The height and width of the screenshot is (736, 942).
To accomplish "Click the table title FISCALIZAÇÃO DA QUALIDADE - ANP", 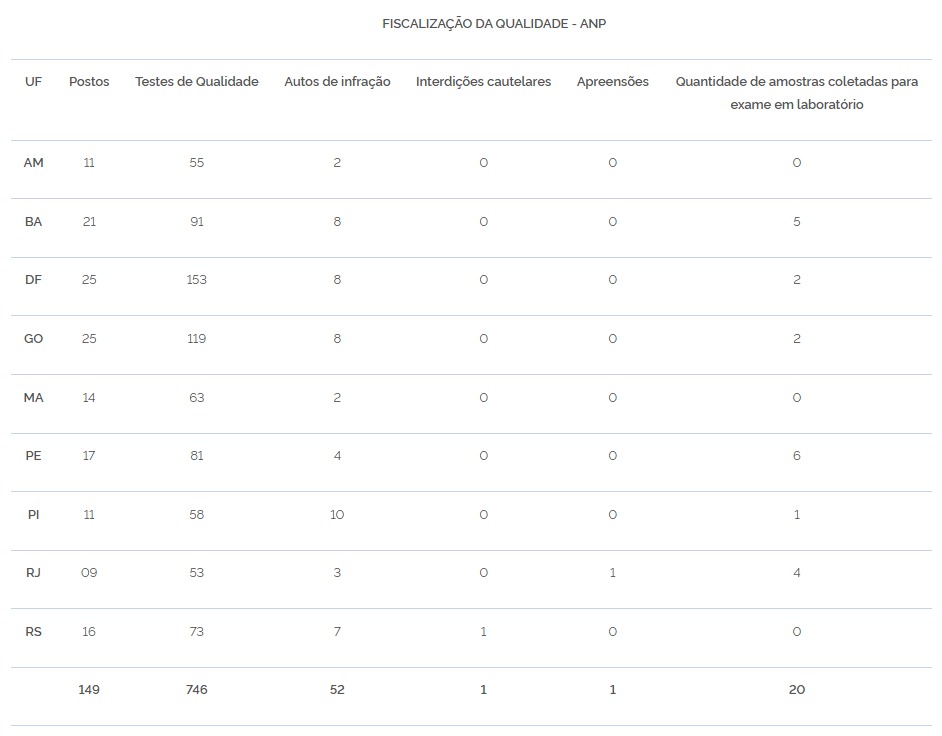I will (494, 23).
